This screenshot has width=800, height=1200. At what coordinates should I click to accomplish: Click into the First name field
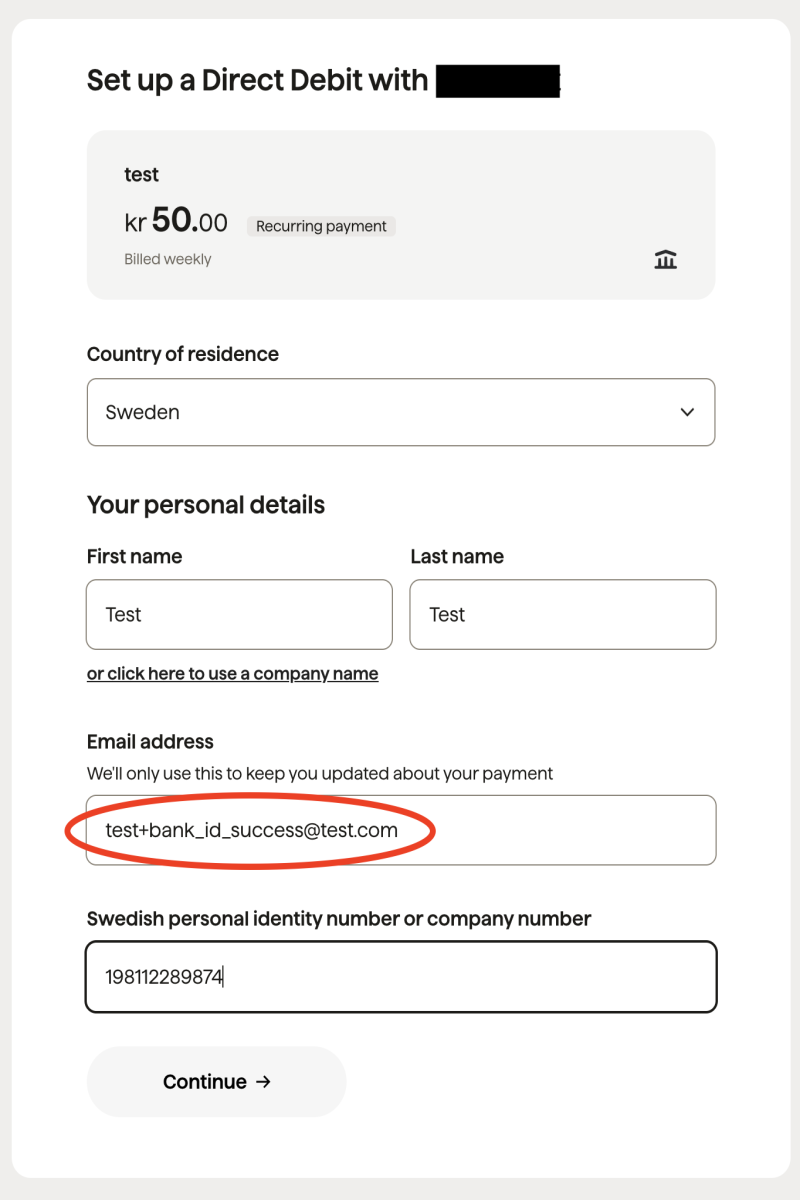pos(239,614)
